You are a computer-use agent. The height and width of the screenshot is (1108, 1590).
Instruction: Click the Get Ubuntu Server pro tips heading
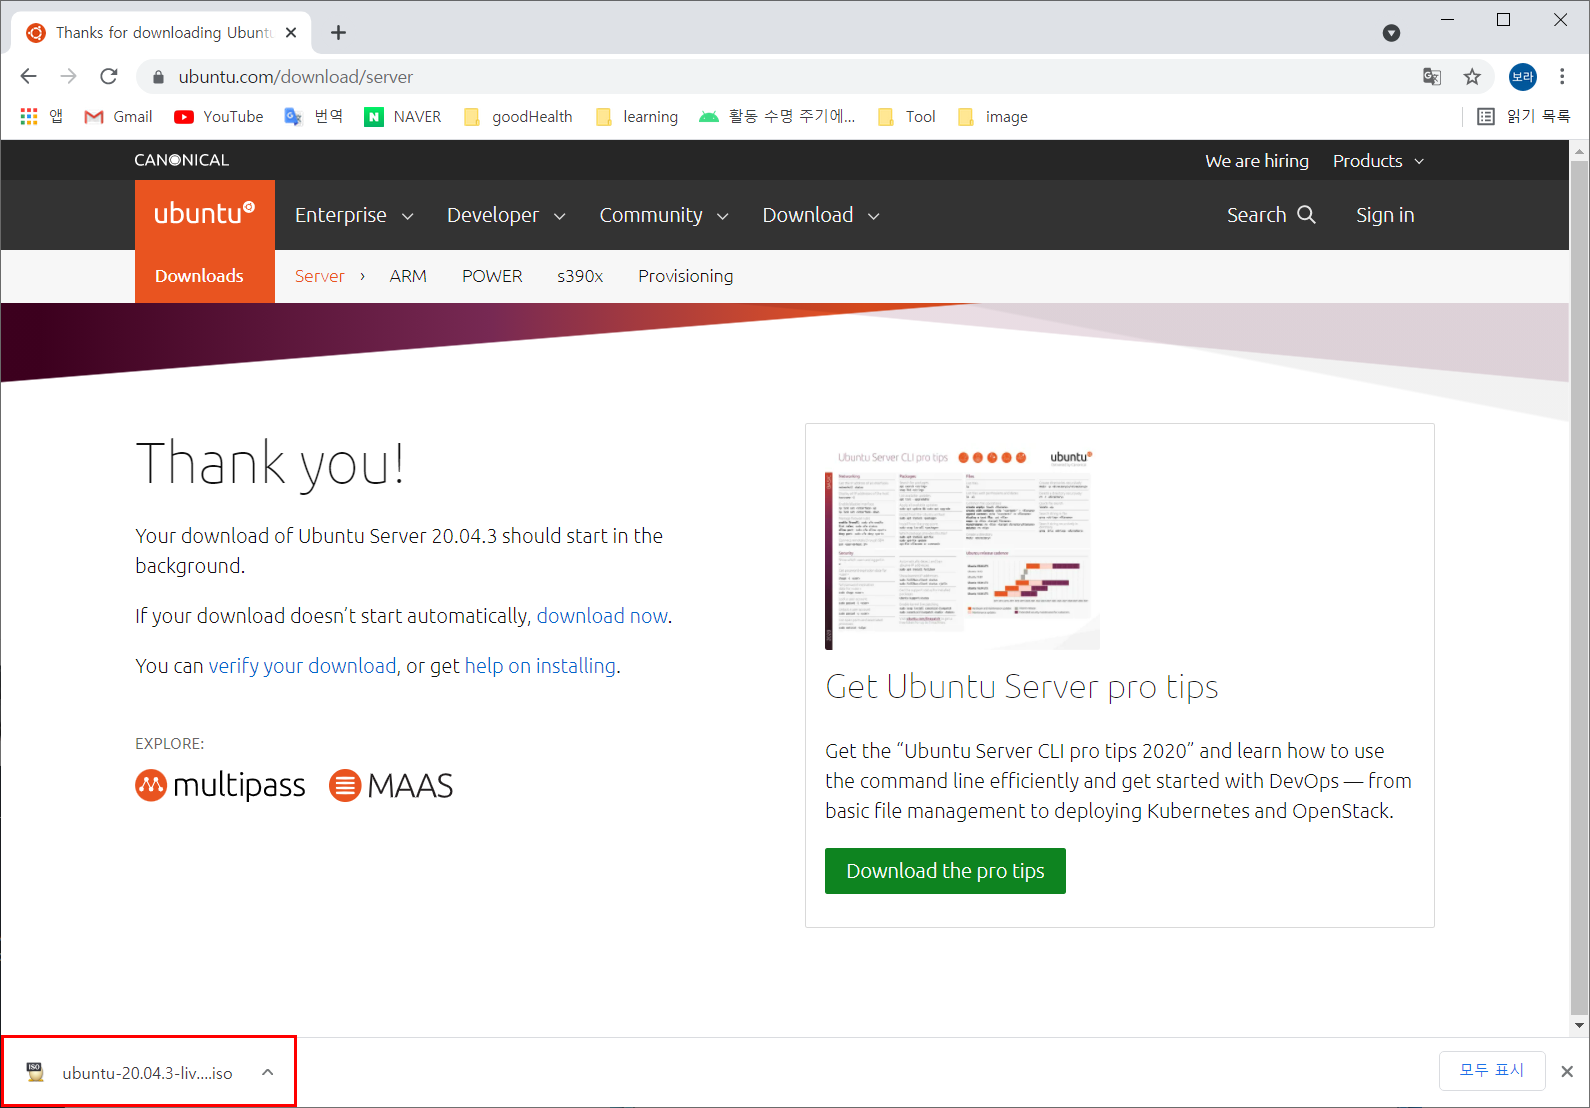tap(1022, 687)
